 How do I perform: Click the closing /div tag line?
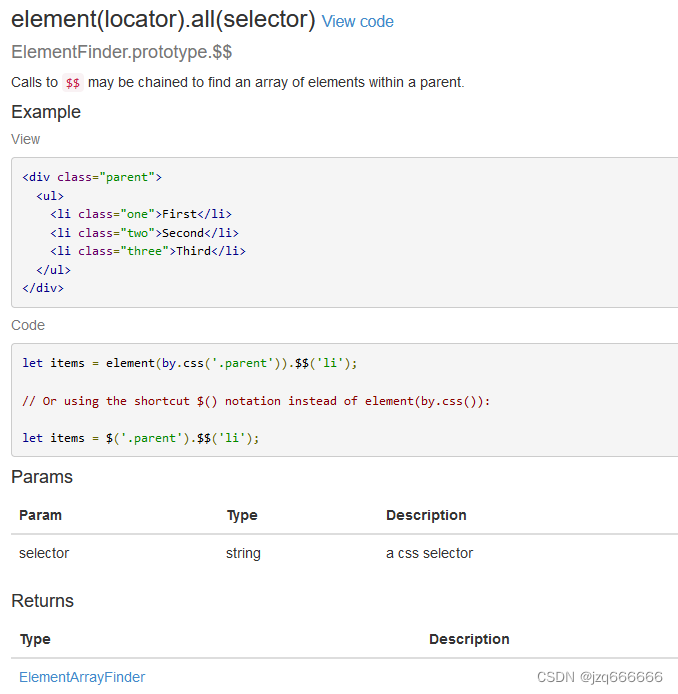pos(43,288)
